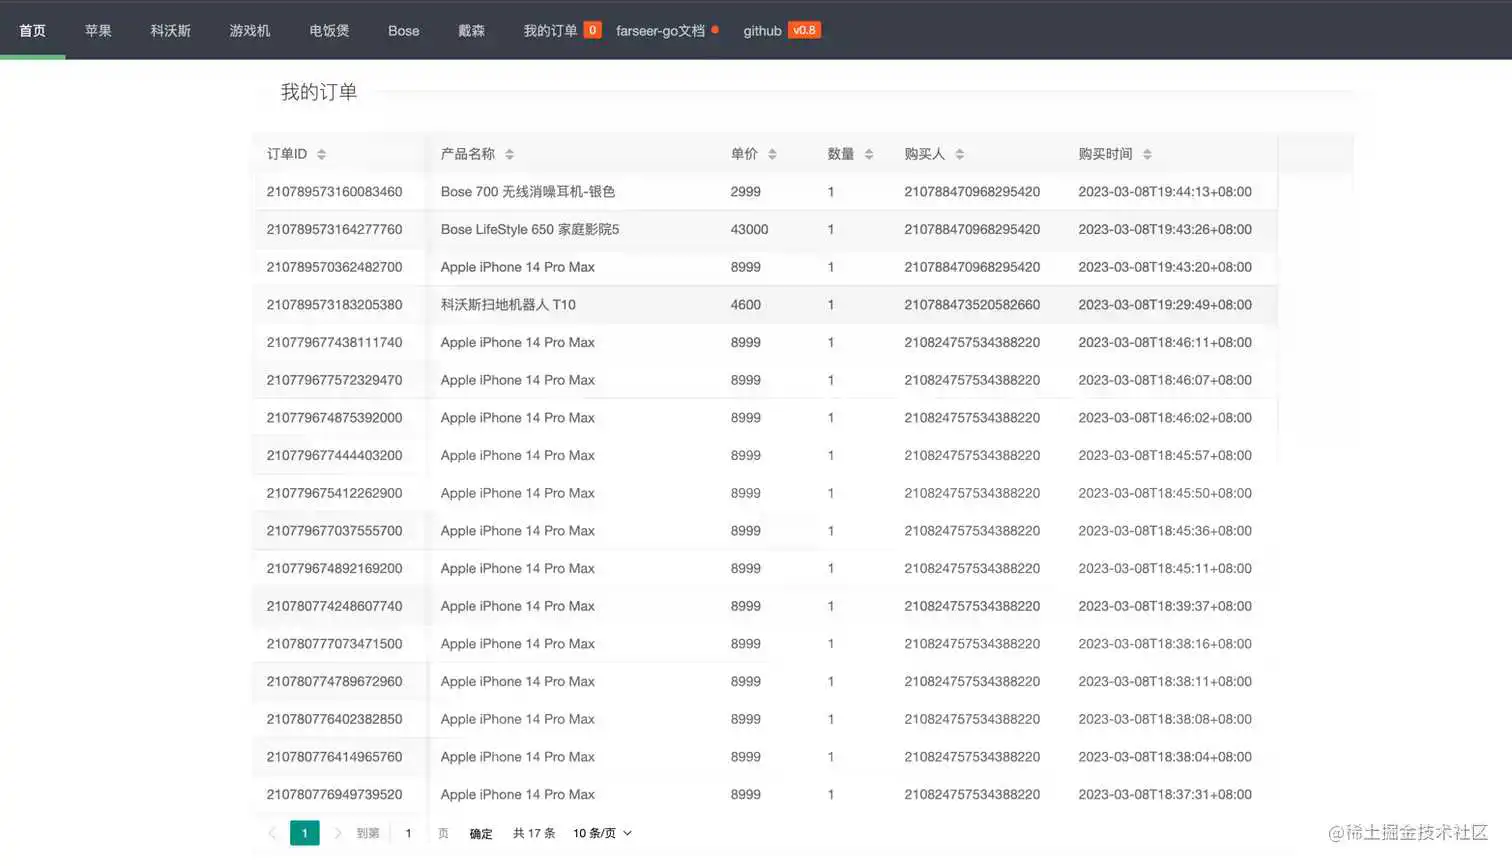Click order ID 210780776414965760
The image size is (1512, 866).
click(334, 757)
